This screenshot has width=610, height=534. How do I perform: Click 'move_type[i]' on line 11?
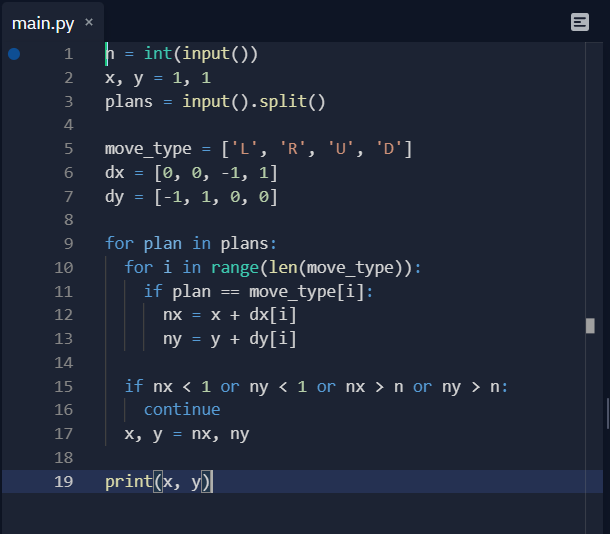click(307, 291)
